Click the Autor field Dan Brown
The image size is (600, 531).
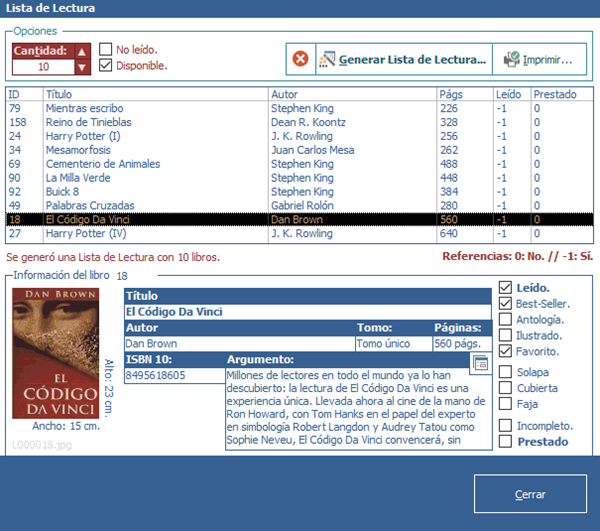click(x=240, y=344)
